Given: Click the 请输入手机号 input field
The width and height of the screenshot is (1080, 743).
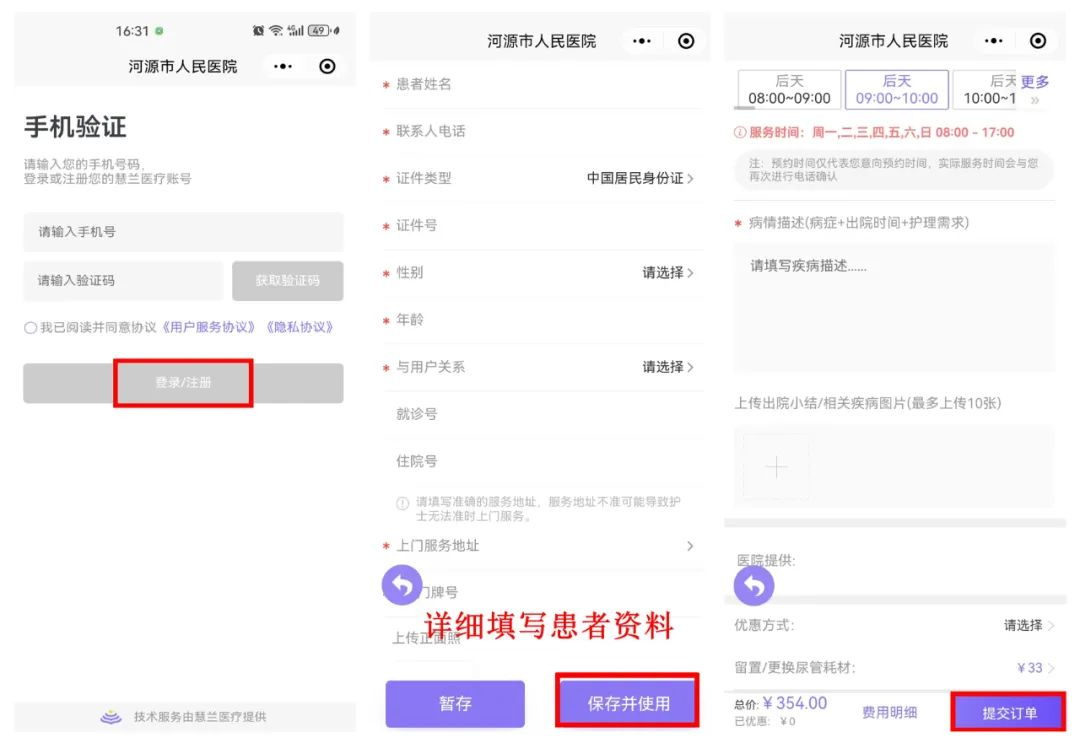Looking at the screenshot, I should (x=183, y=232).
